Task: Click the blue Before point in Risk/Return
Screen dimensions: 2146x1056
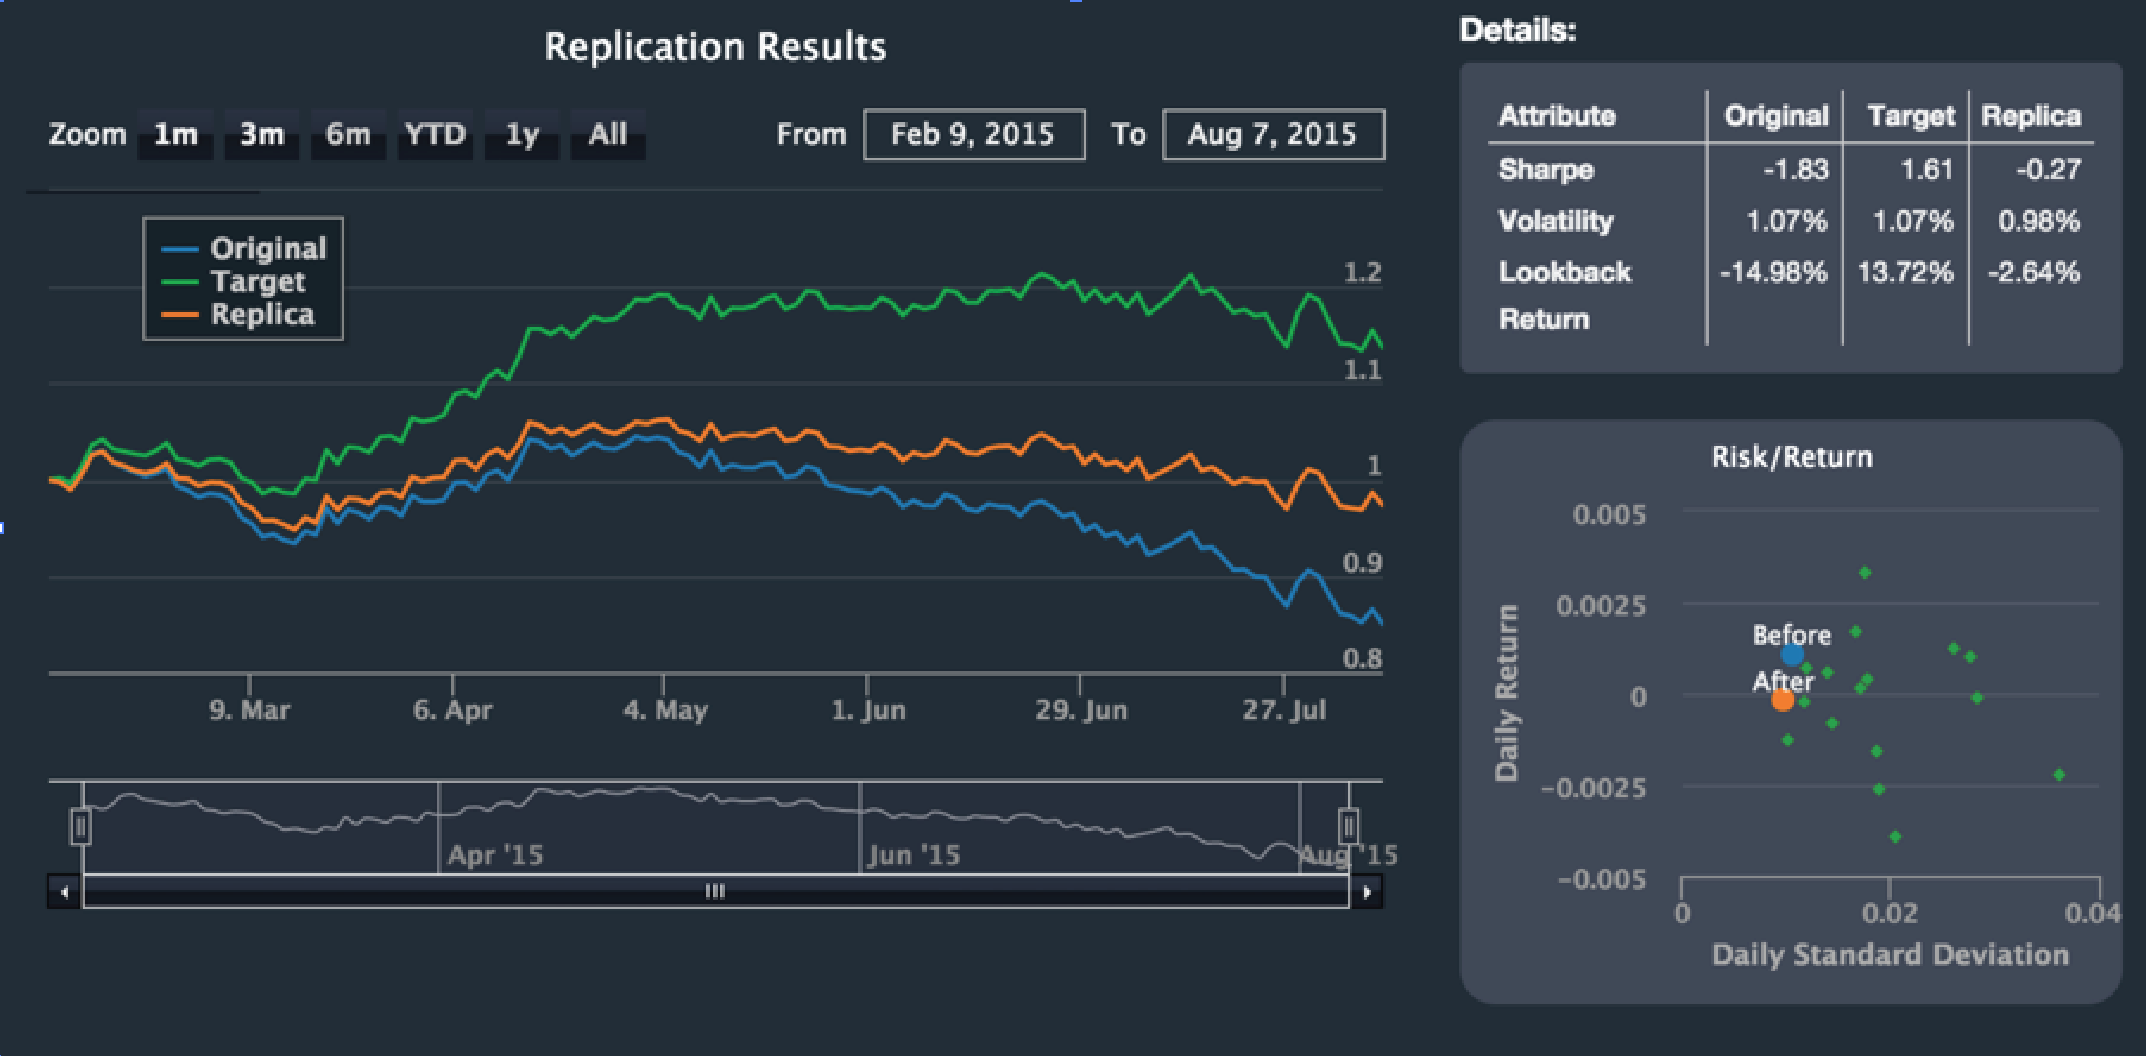Action: pyautogui.click(x=1792, y=655)
